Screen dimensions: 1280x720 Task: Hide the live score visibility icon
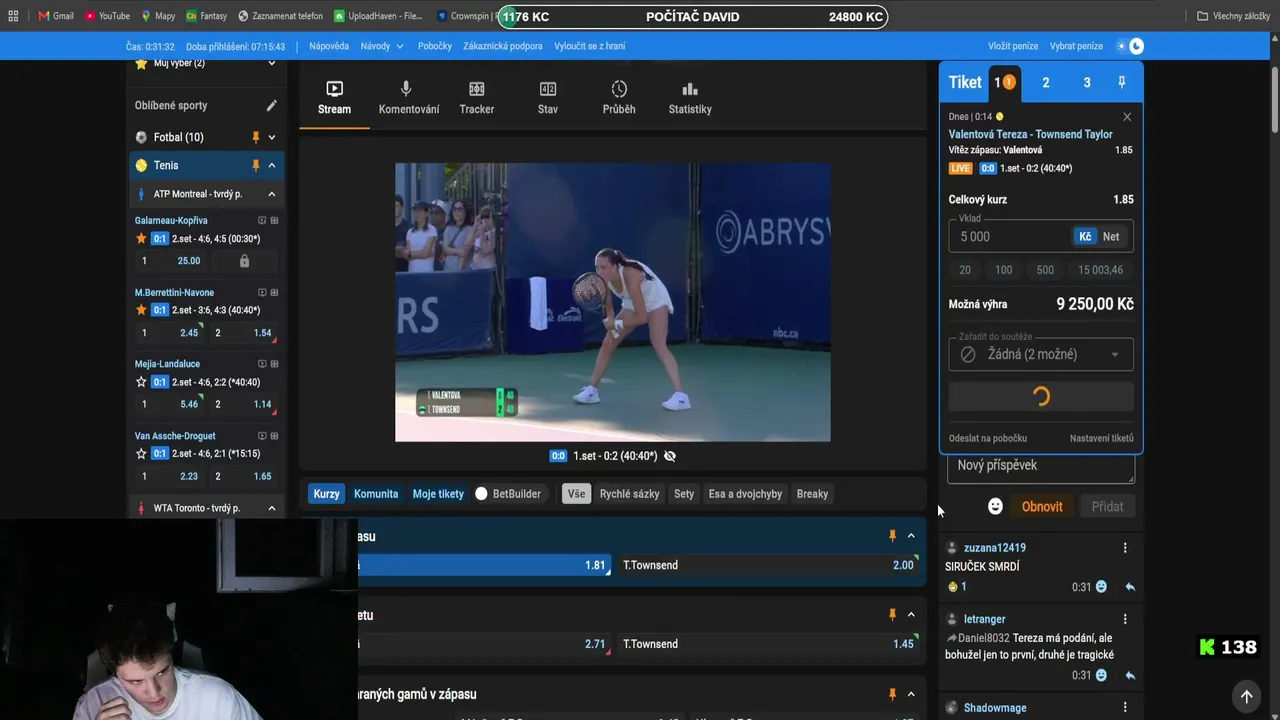pyautogui.click(x=670, y=456)
